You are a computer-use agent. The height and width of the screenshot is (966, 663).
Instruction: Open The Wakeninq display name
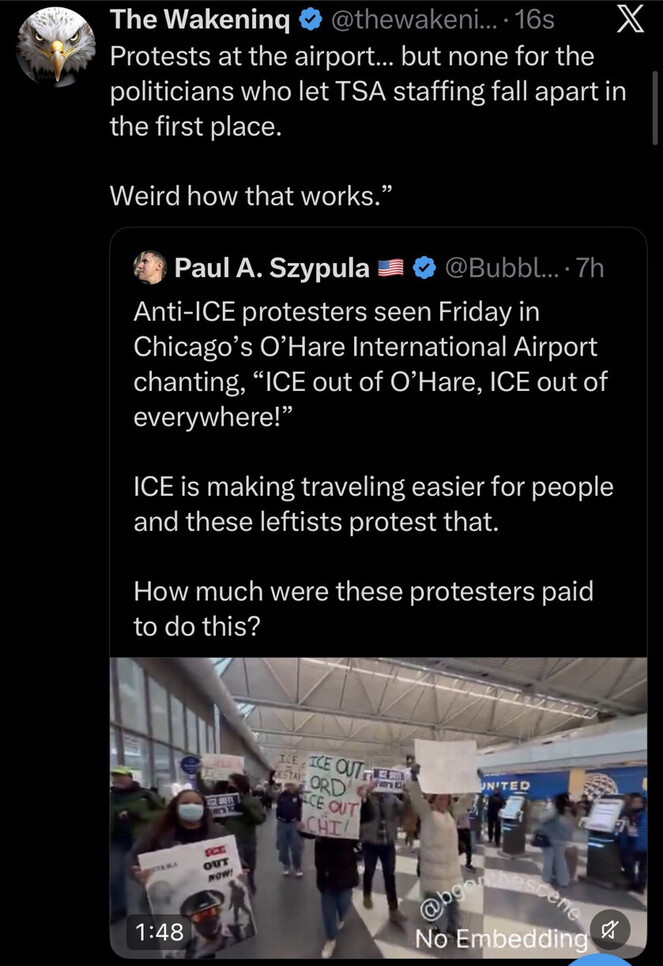point(195,20)
